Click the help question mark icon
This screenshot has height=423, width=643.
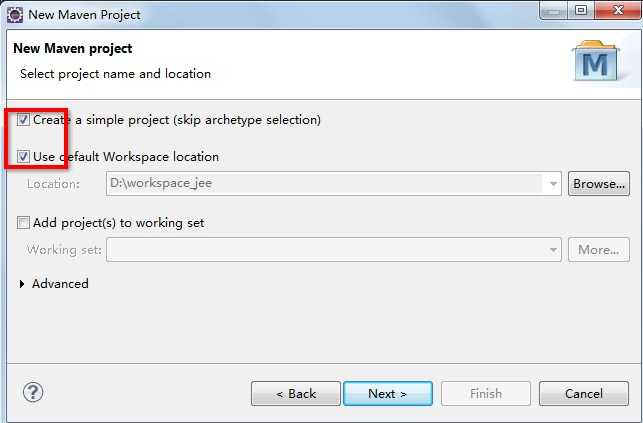click(33, 392)
